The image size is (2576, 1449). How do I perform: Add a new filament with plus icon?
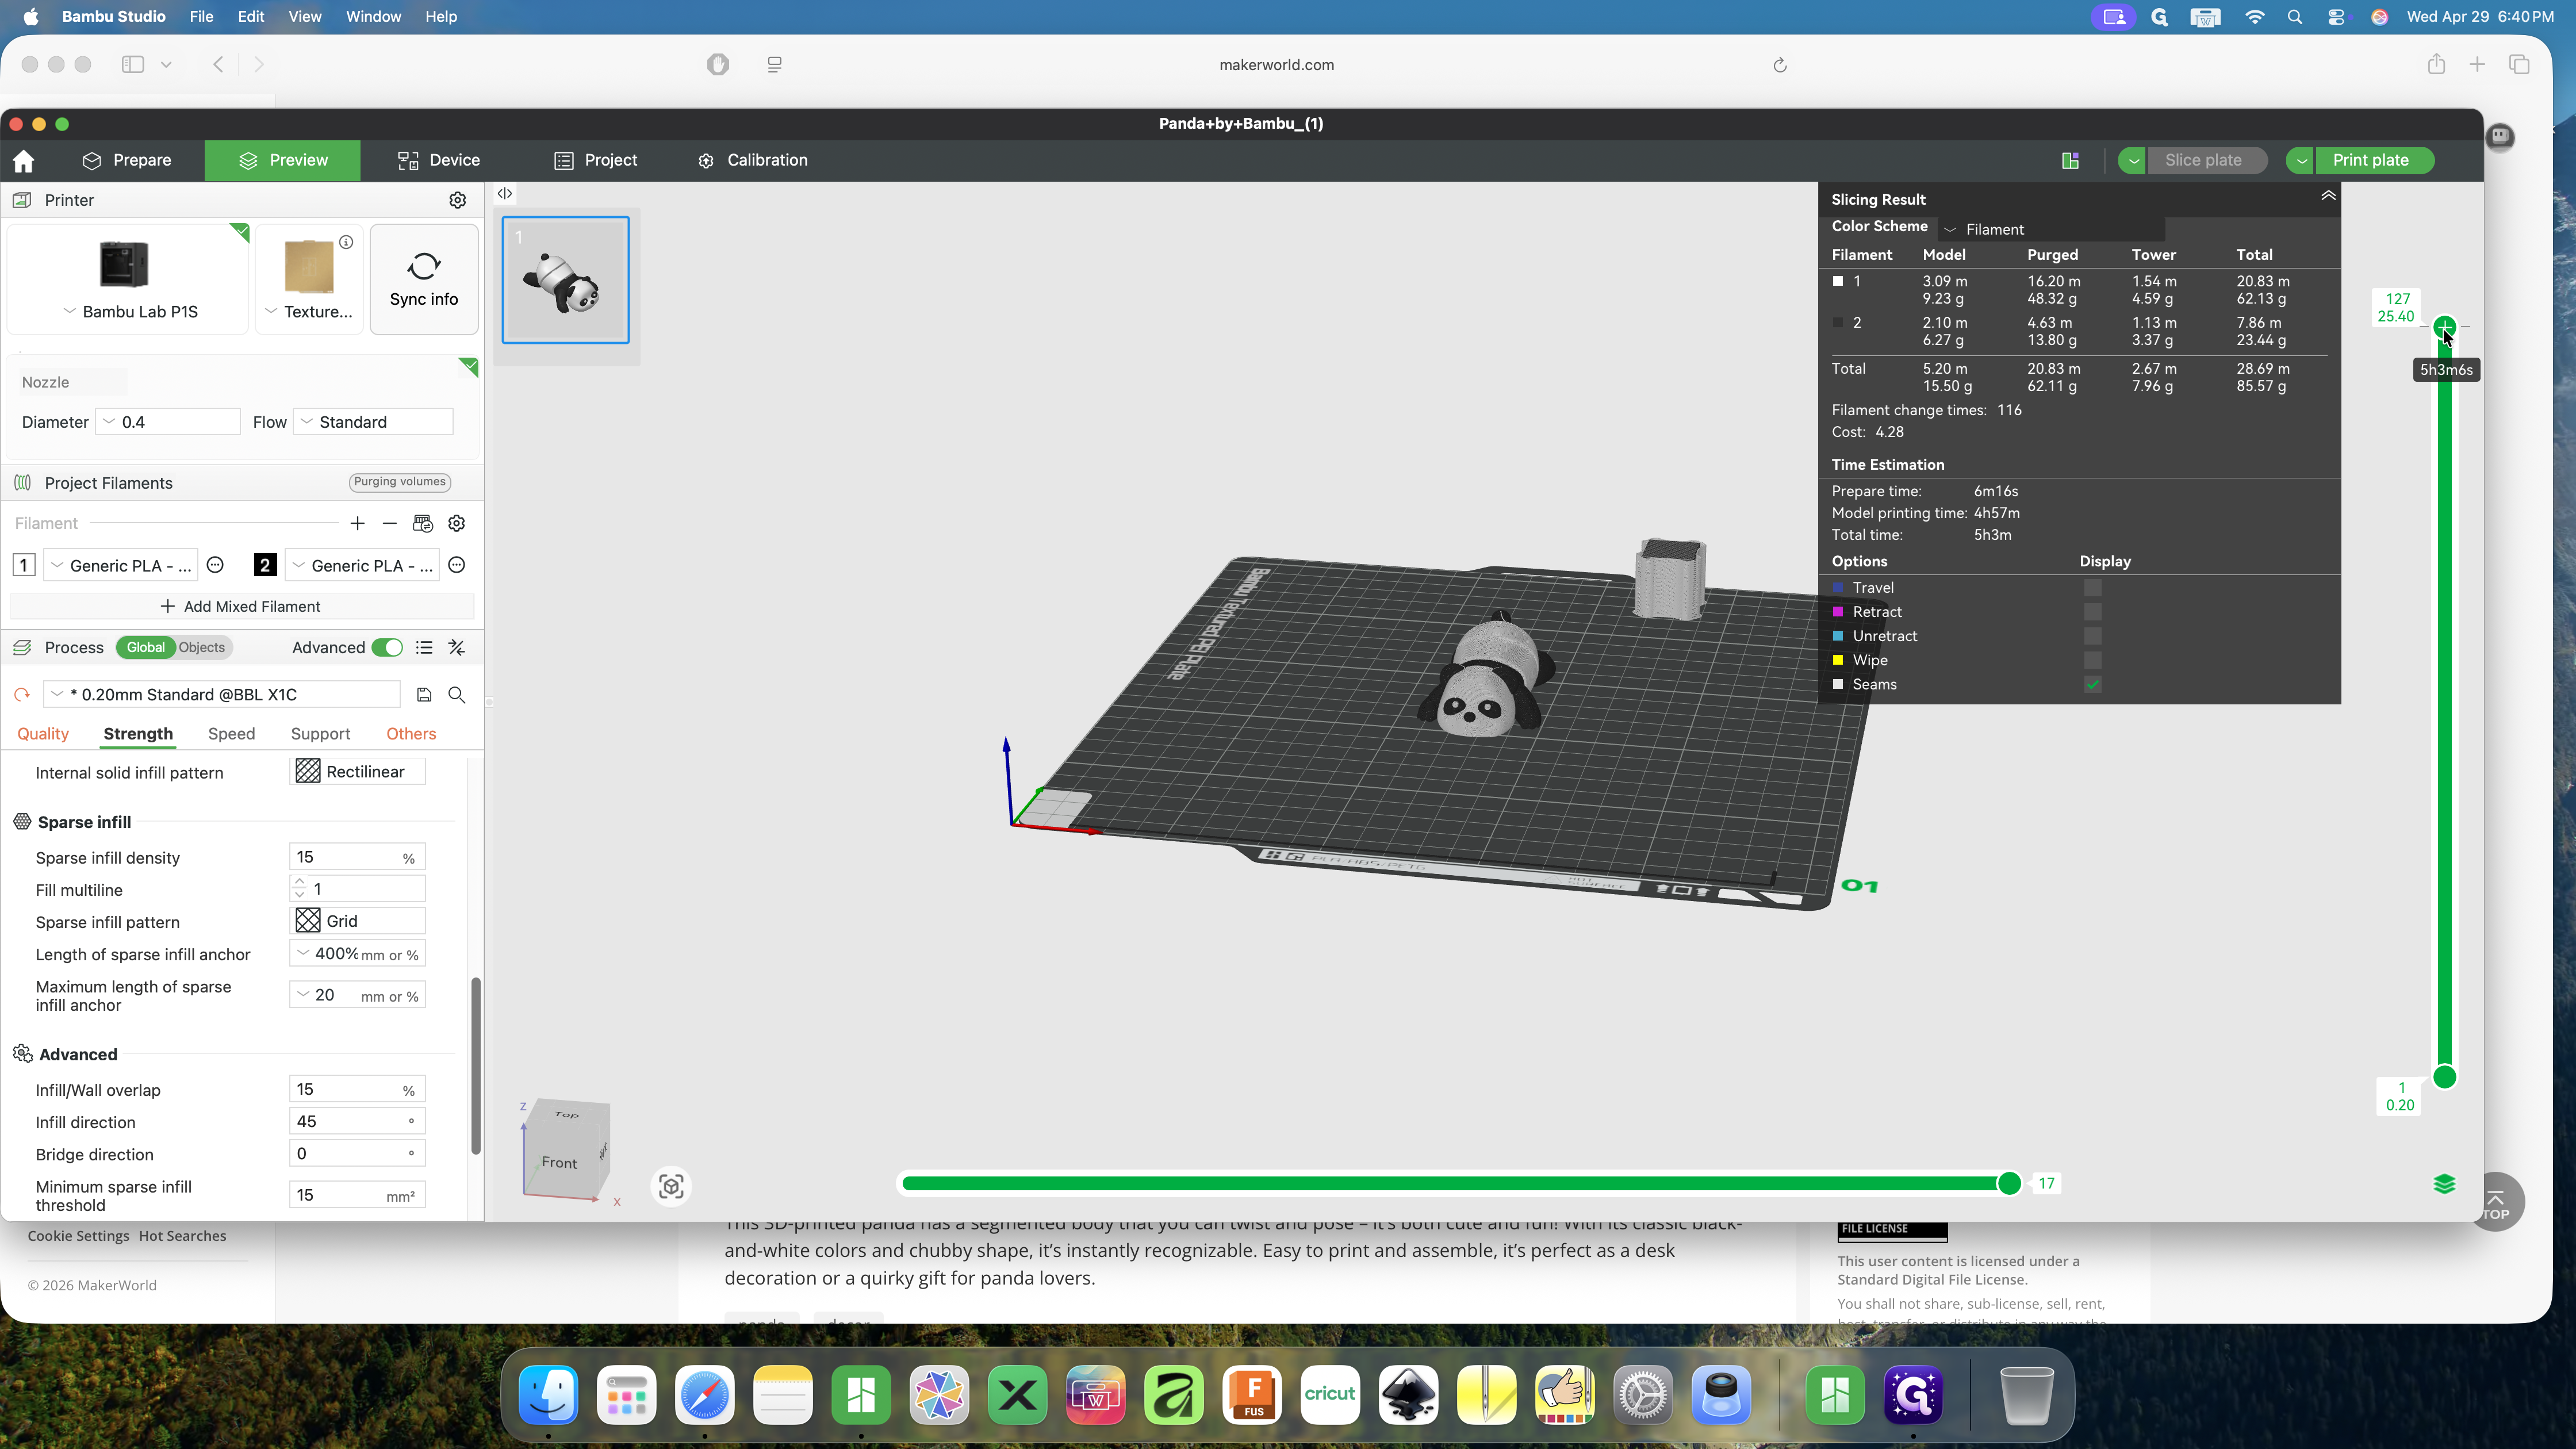point(357,524)
